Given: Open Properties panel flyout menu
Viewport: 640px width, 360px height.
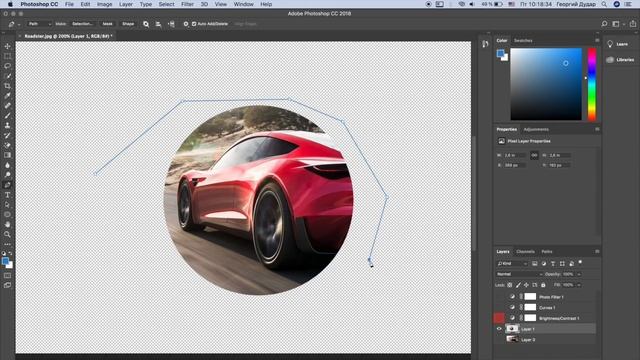Looking at the screenshot, I should pyautogui.click(x=597, y=129).
